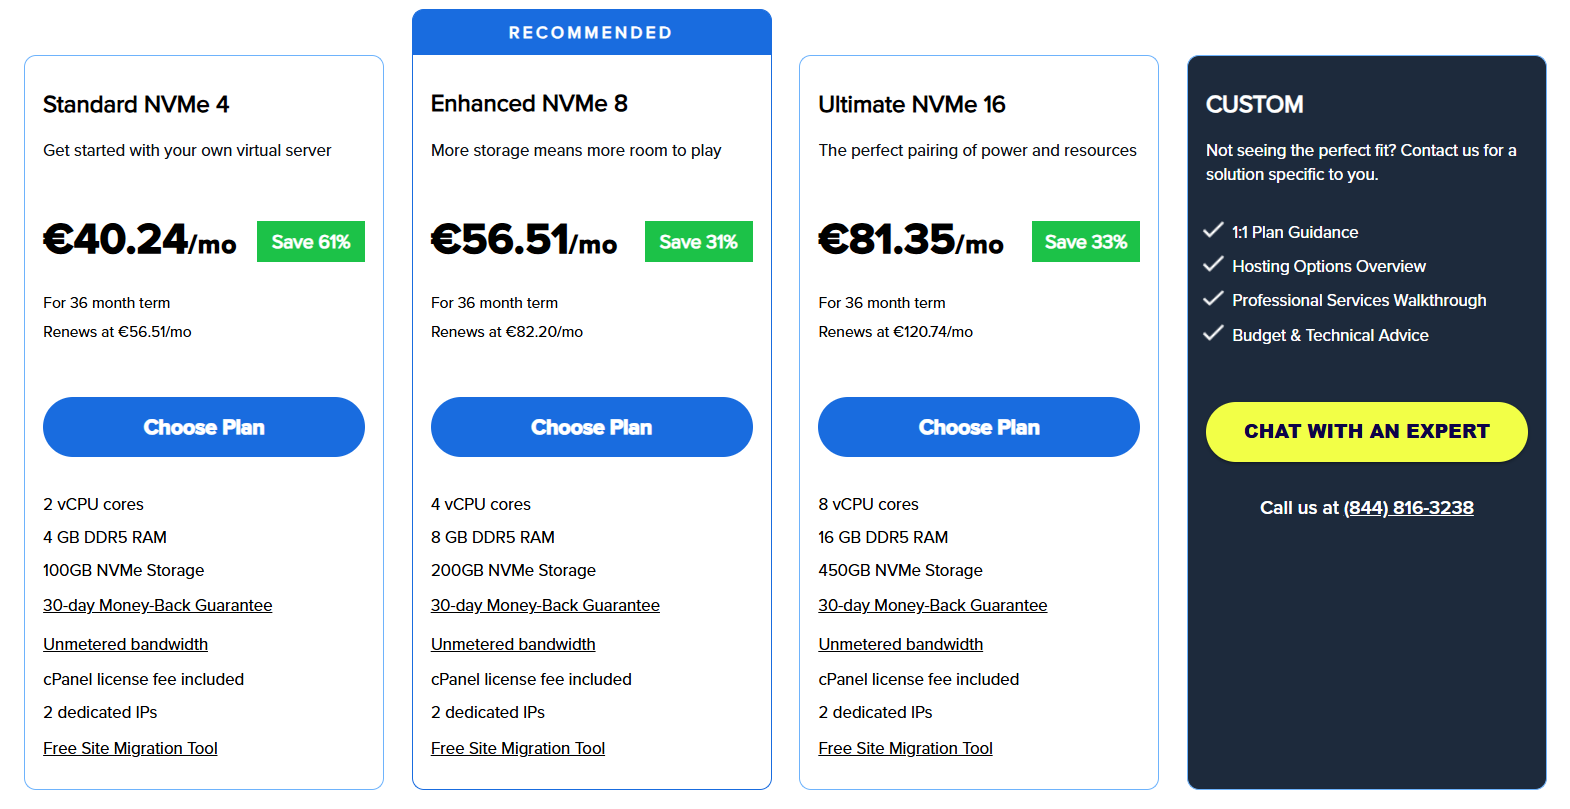Open Ultimate plan's 30-day Money-Back Guarantee link
Image resolution: width=1570 pixels, height=809 pixels.
tap(932, 605)
